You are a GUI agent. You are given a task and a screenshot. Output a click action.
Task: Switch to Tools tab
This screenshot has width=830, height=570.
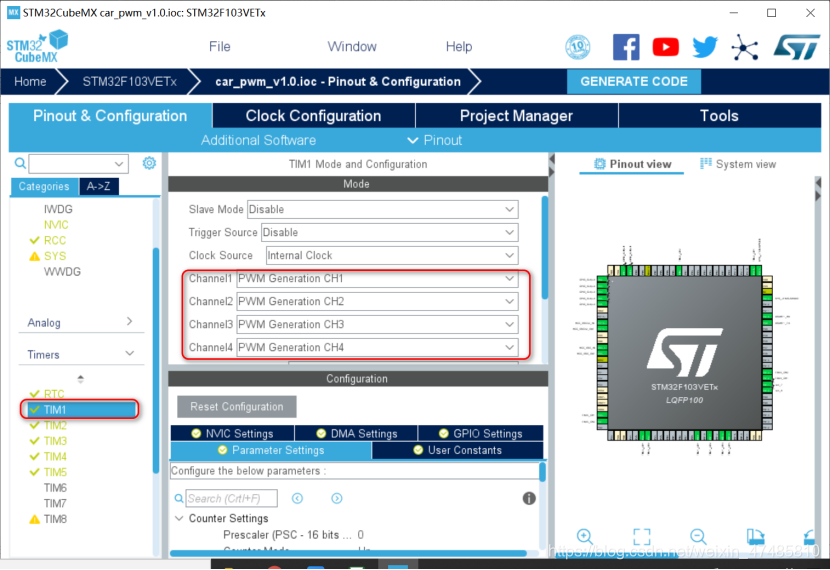point(719,116)
